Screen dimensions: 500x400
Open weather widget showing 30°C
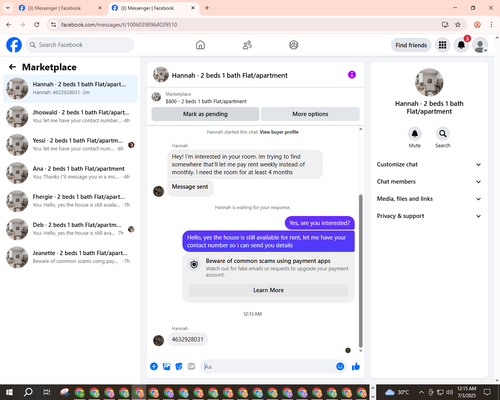(397, 392)
